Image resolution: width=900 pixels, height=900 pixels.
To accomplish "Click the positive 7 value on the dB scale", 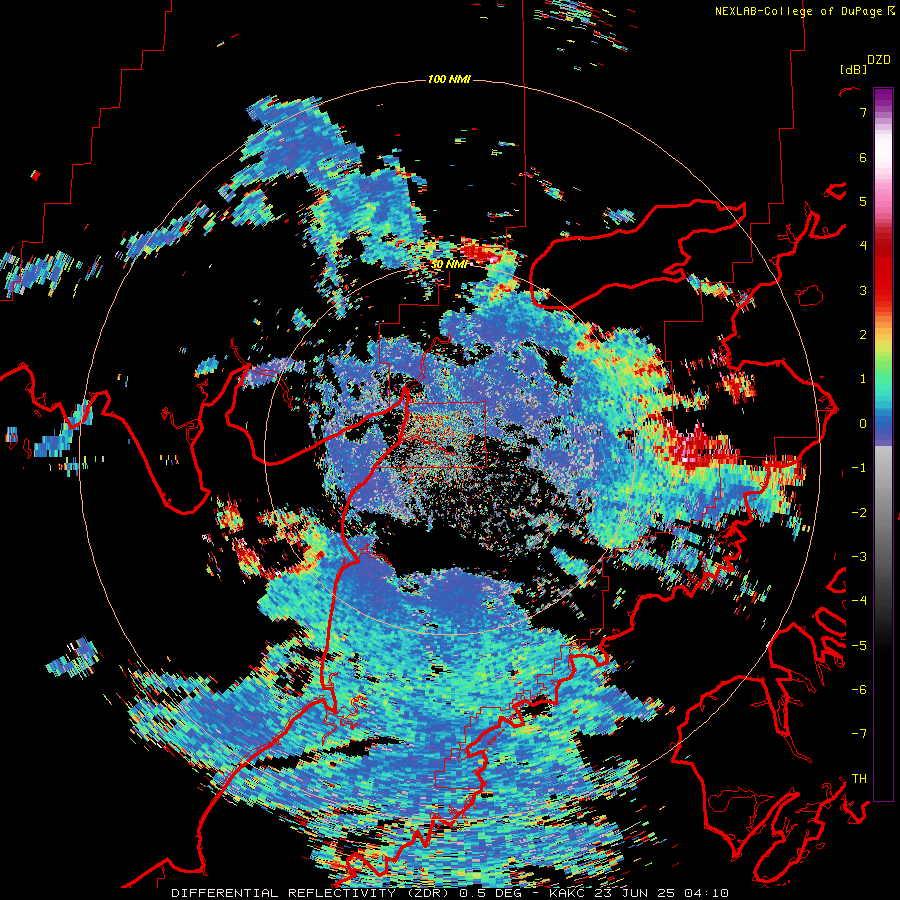I will pyautogui.click(x=863, y=112).
